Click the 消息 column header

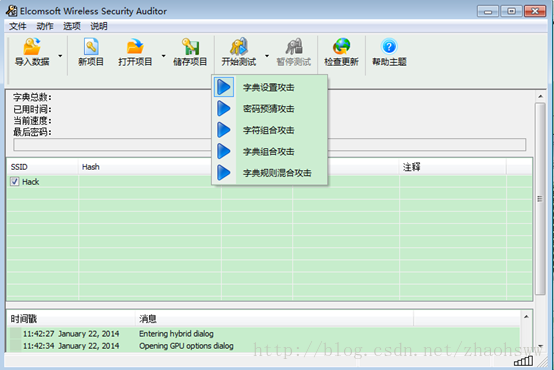[x=148, y=319]
